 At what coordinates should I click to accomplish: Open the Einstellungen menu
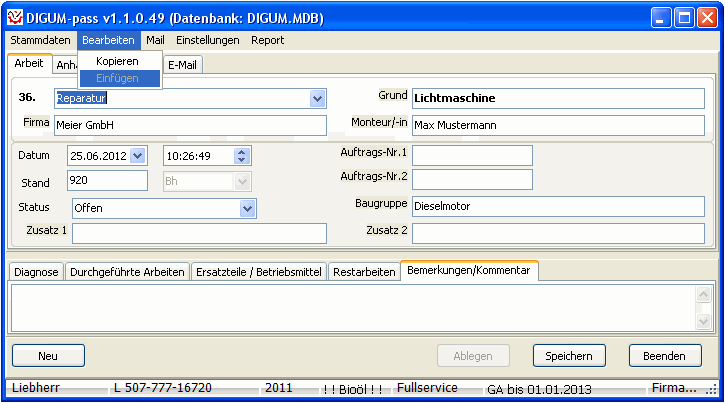207,40
